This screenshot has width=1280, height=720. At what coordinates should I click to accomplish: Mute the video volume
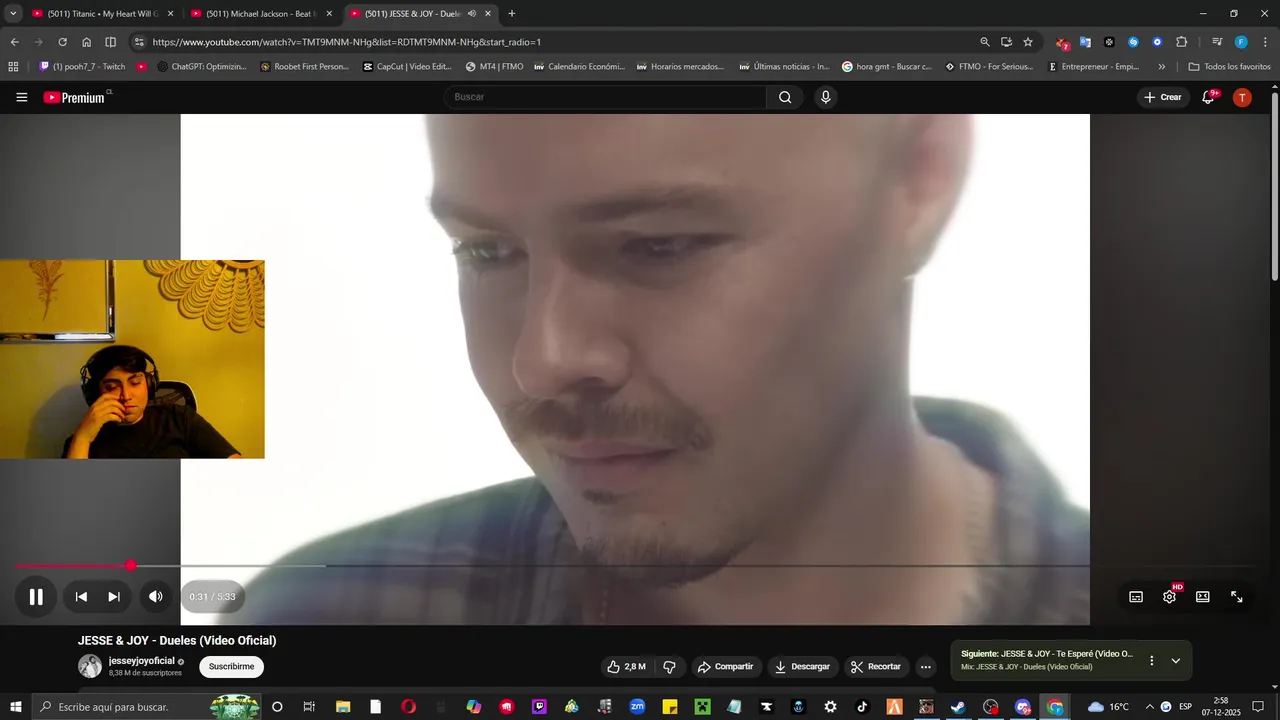[155, 597]
